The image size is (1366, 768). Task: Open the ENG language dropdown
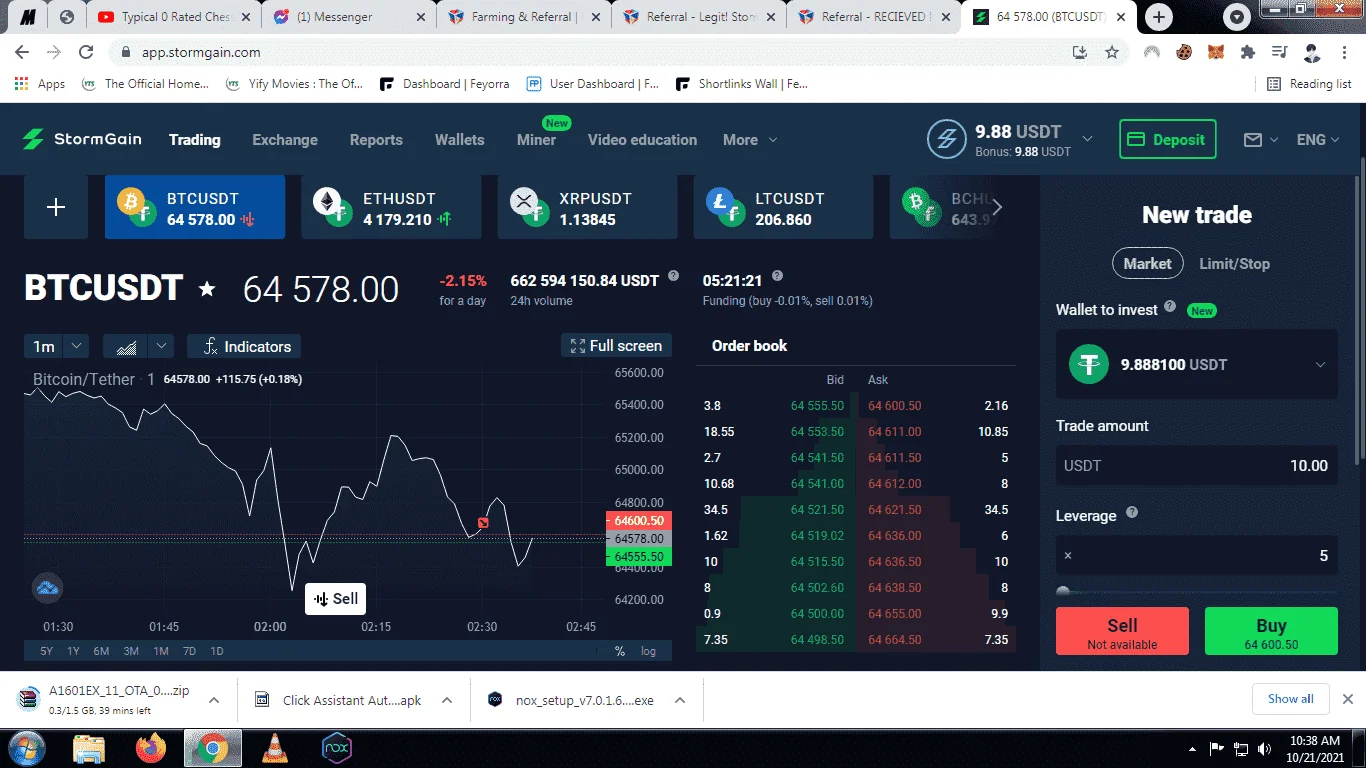pos(1318,140)
